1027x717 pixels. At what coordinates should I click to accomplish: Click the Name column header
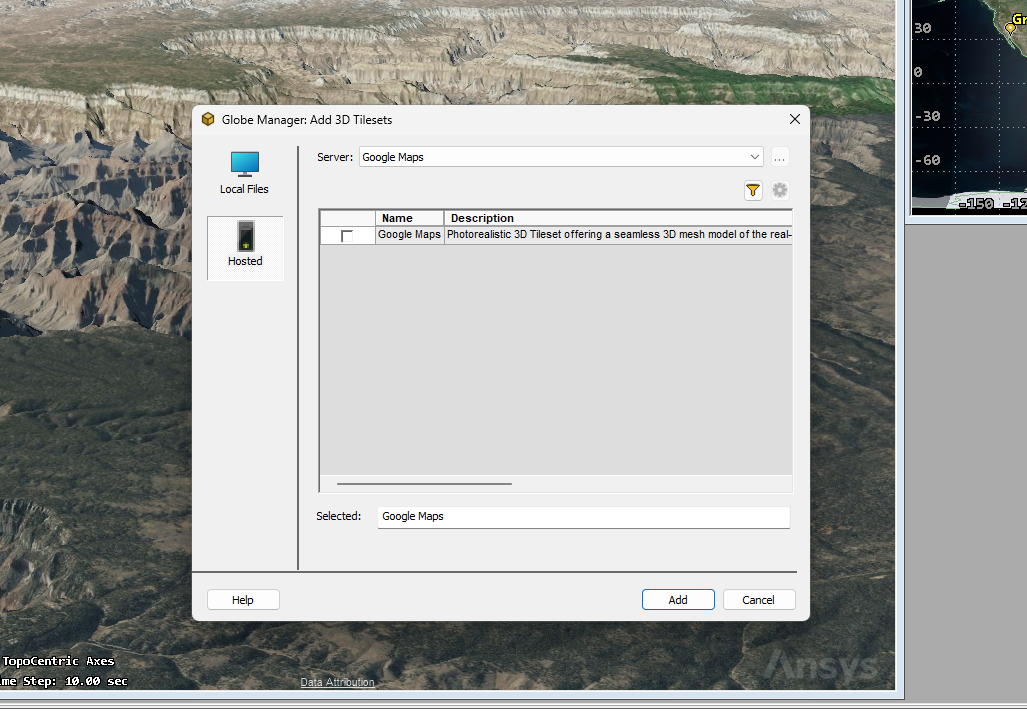[409, 218]
